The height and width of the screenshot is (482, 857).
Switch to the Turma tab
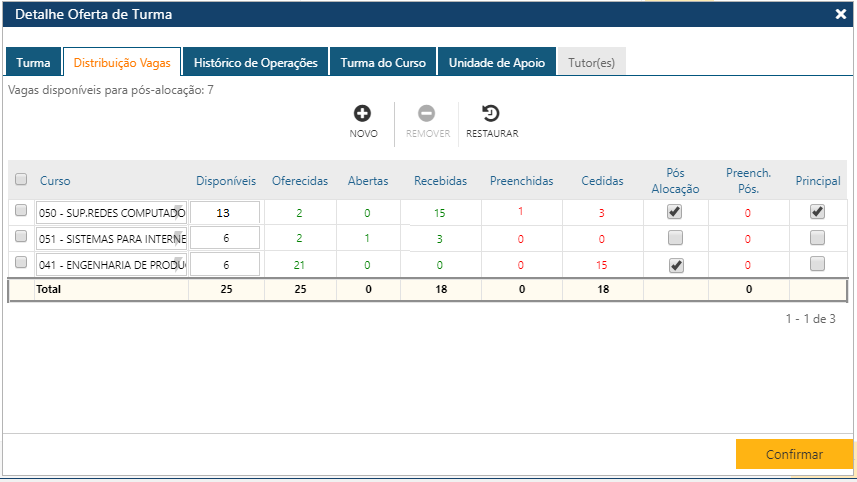pos(33,62)
